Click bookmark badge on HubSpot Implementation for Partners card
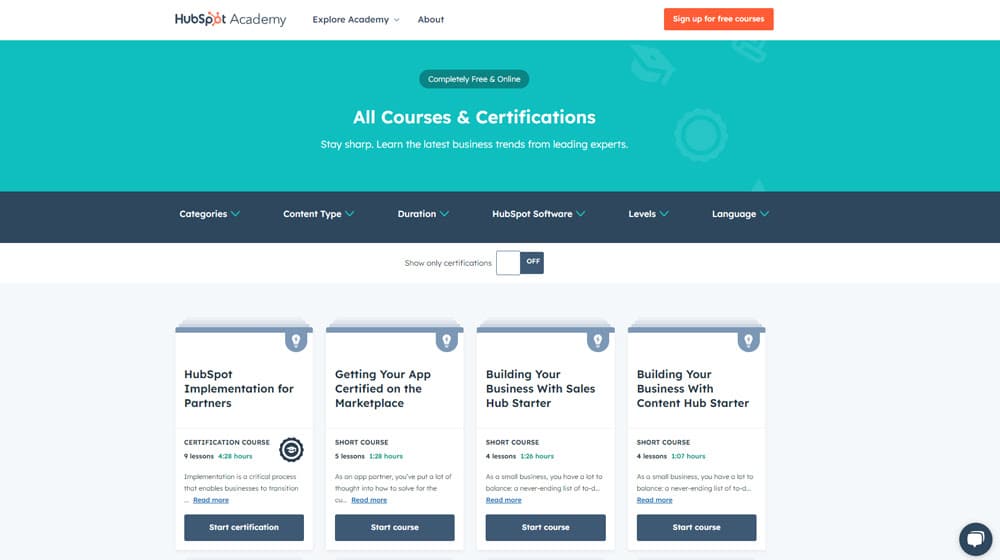 pyautogui.click(x=296, y=341)
